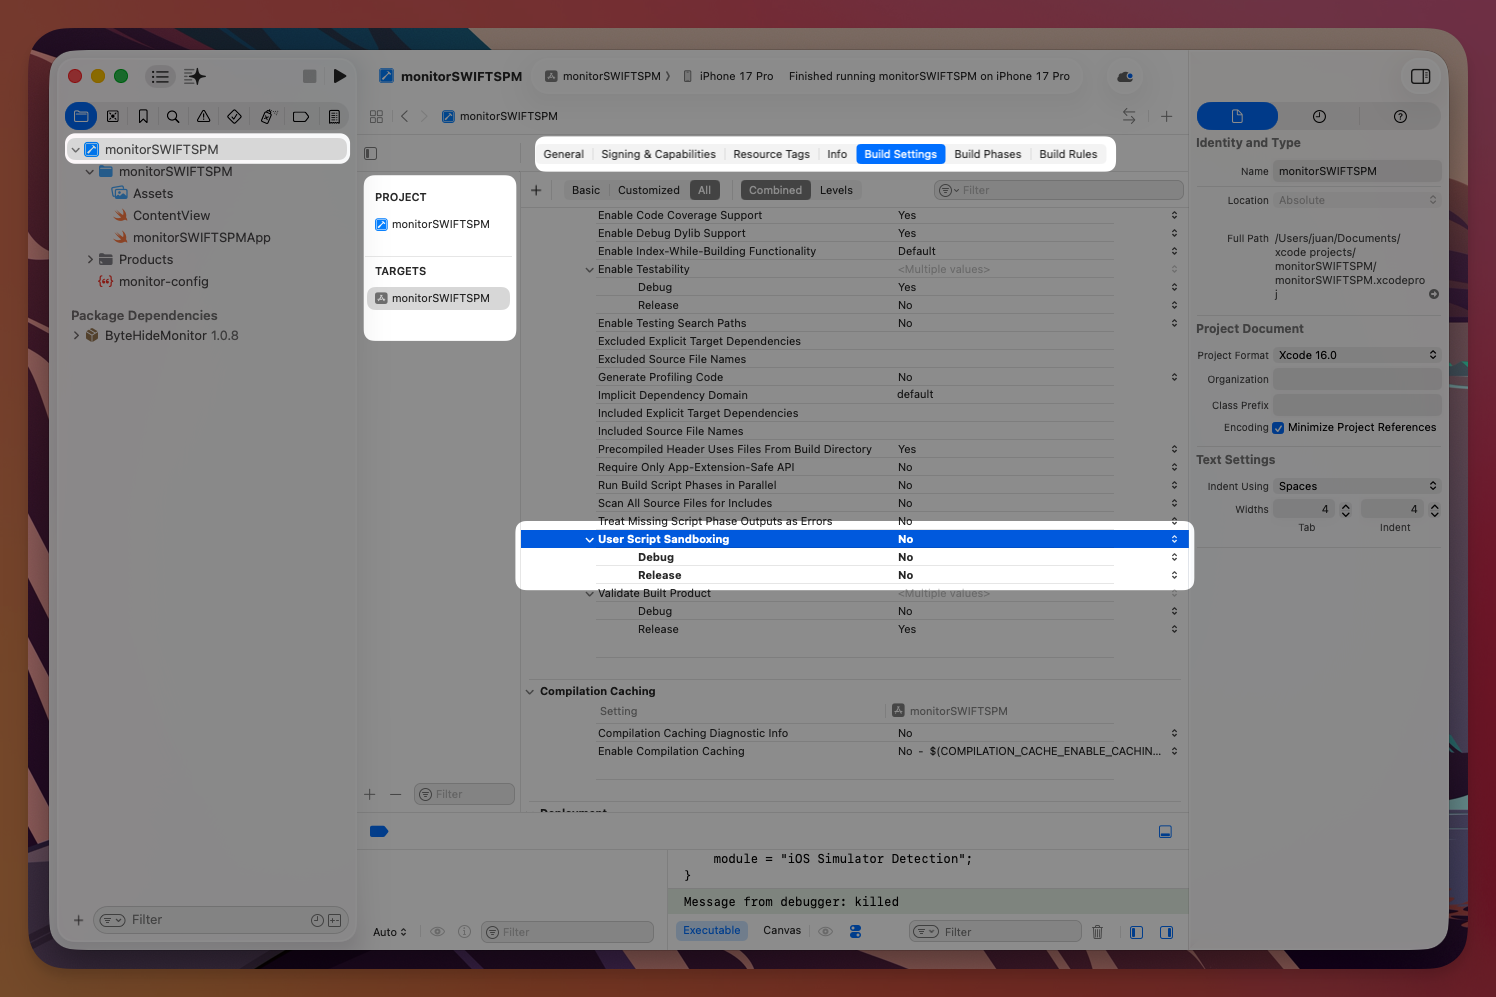
Task: Click the build settings Filter field
Action: coord(1058,189)
